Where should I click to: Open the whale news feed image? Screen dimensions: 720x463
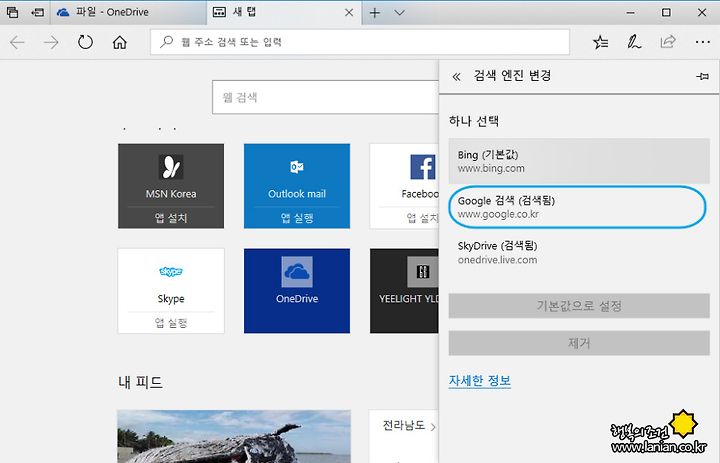tap(234, 436)
